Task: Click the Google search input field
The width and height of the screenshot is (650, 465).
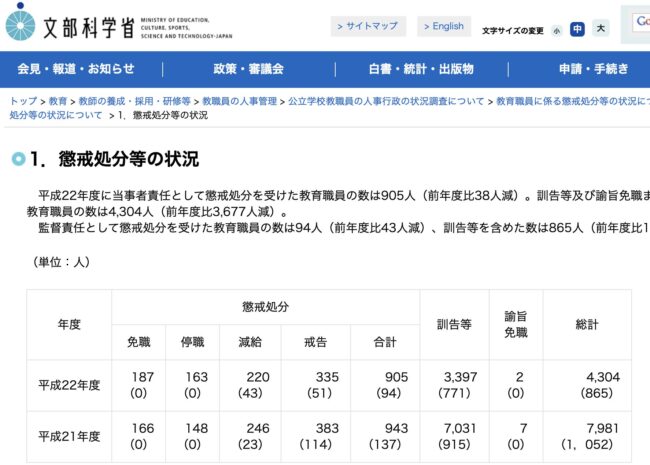Action: [x=640, y=22]
